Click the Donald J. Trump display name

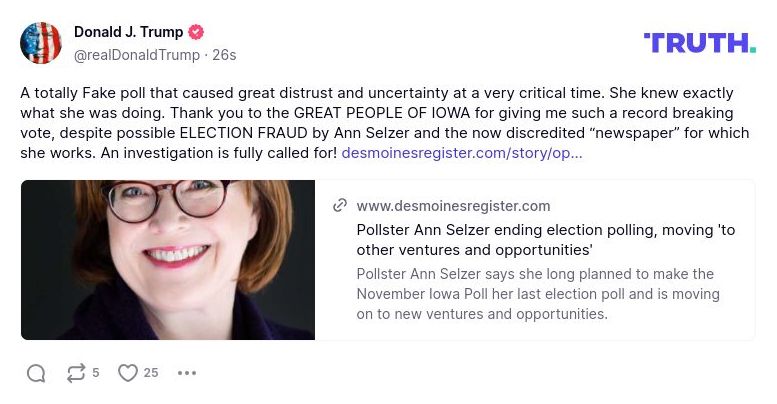tap(130, 32)
